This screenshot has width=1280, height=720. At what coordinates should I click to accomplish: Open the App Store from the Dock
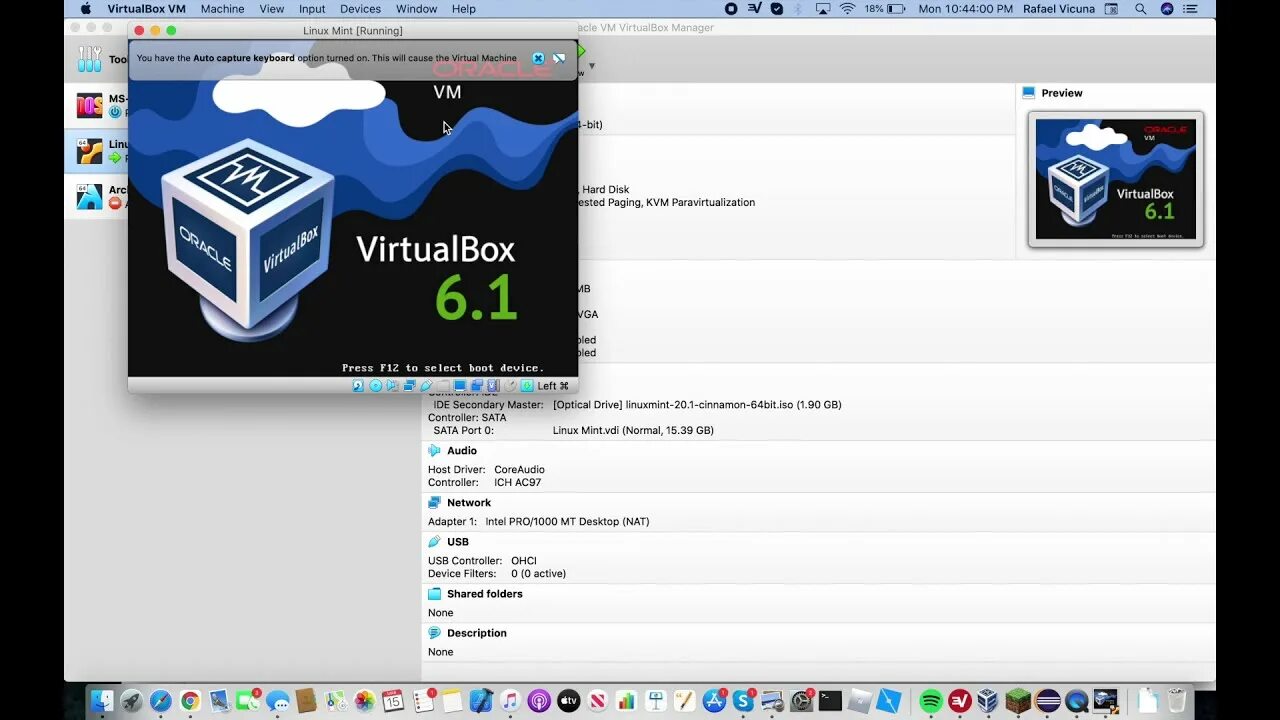click(x=714, y=701)
